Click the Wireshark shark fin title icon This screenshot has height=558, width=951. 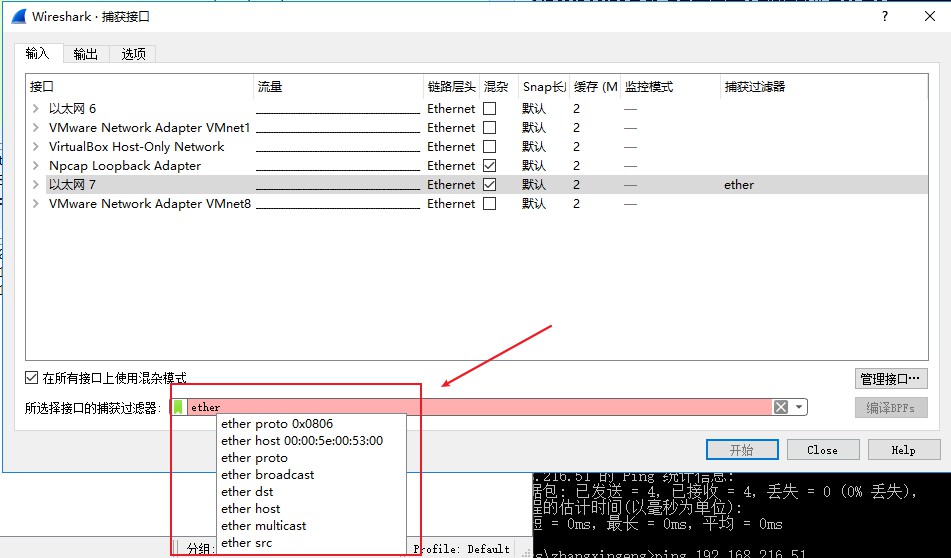coord(19,16)
